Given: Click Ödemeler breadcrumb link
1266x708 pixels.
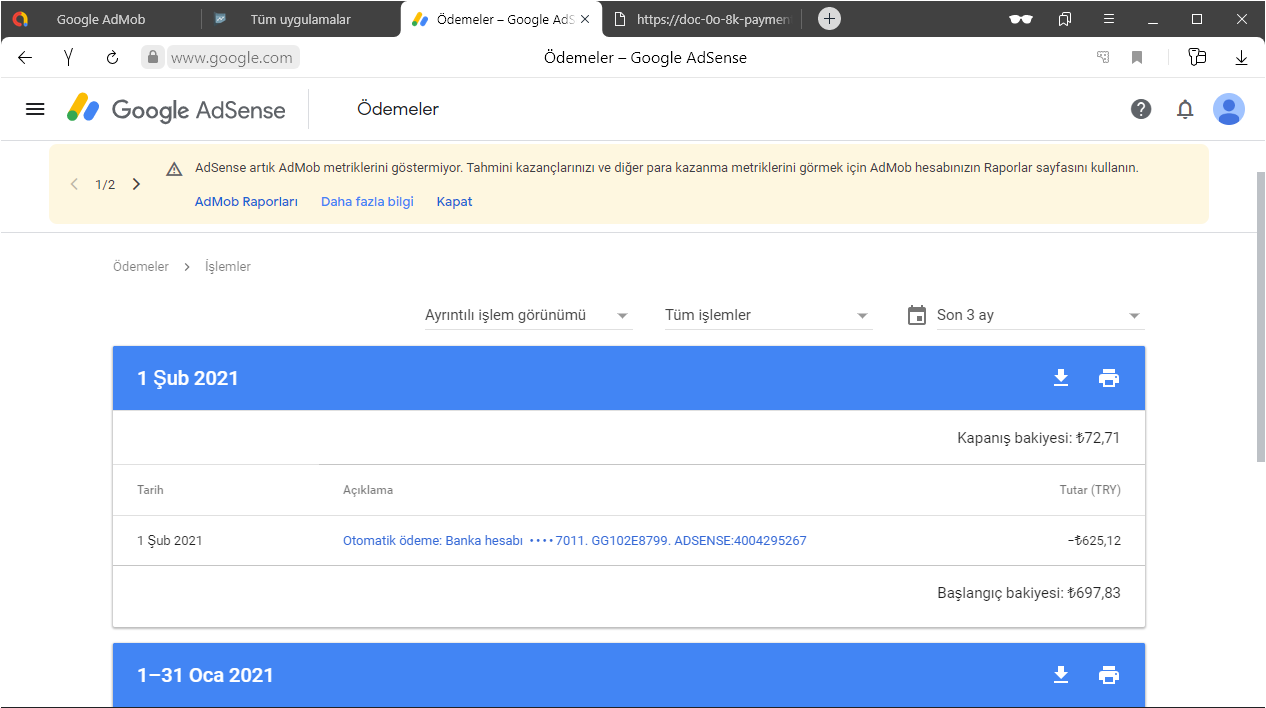Looking at the screenshot, I should click(x=141, y=267).
